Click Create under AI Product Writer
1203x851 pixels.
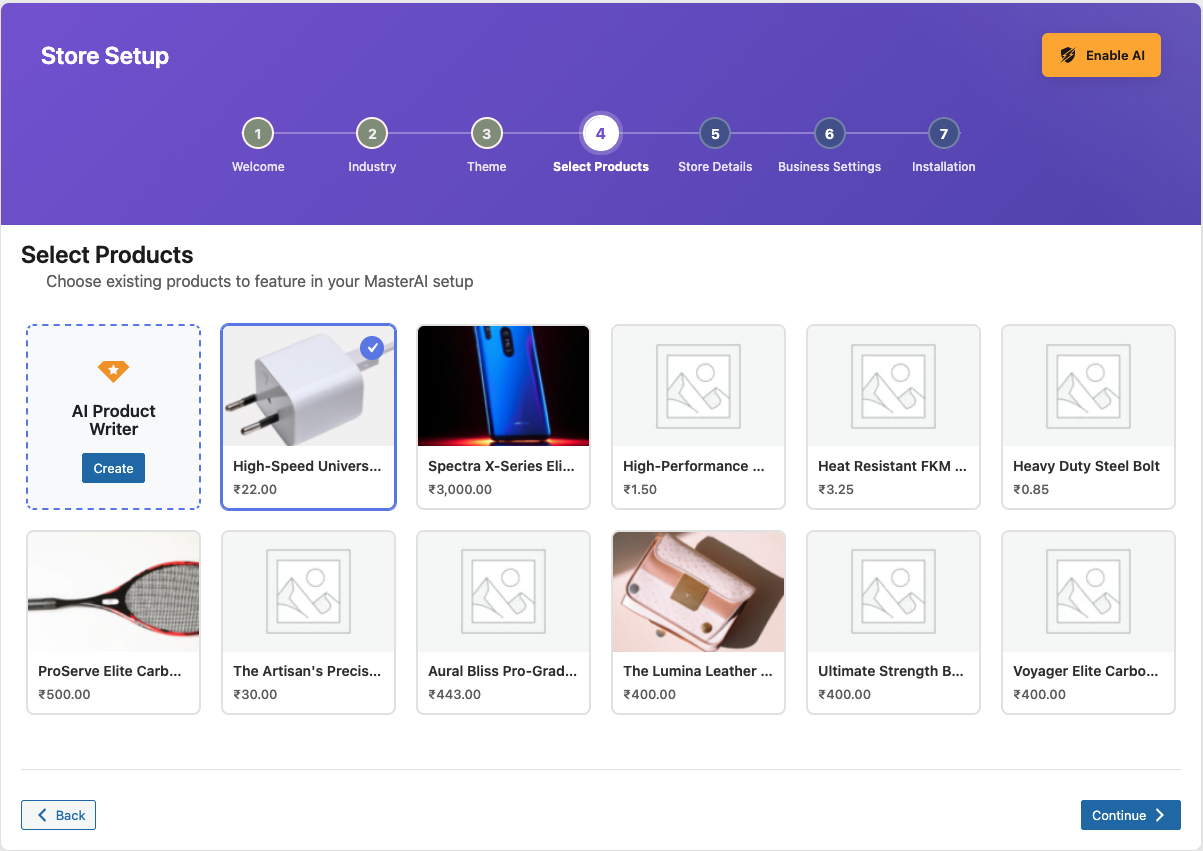[113, 467]
